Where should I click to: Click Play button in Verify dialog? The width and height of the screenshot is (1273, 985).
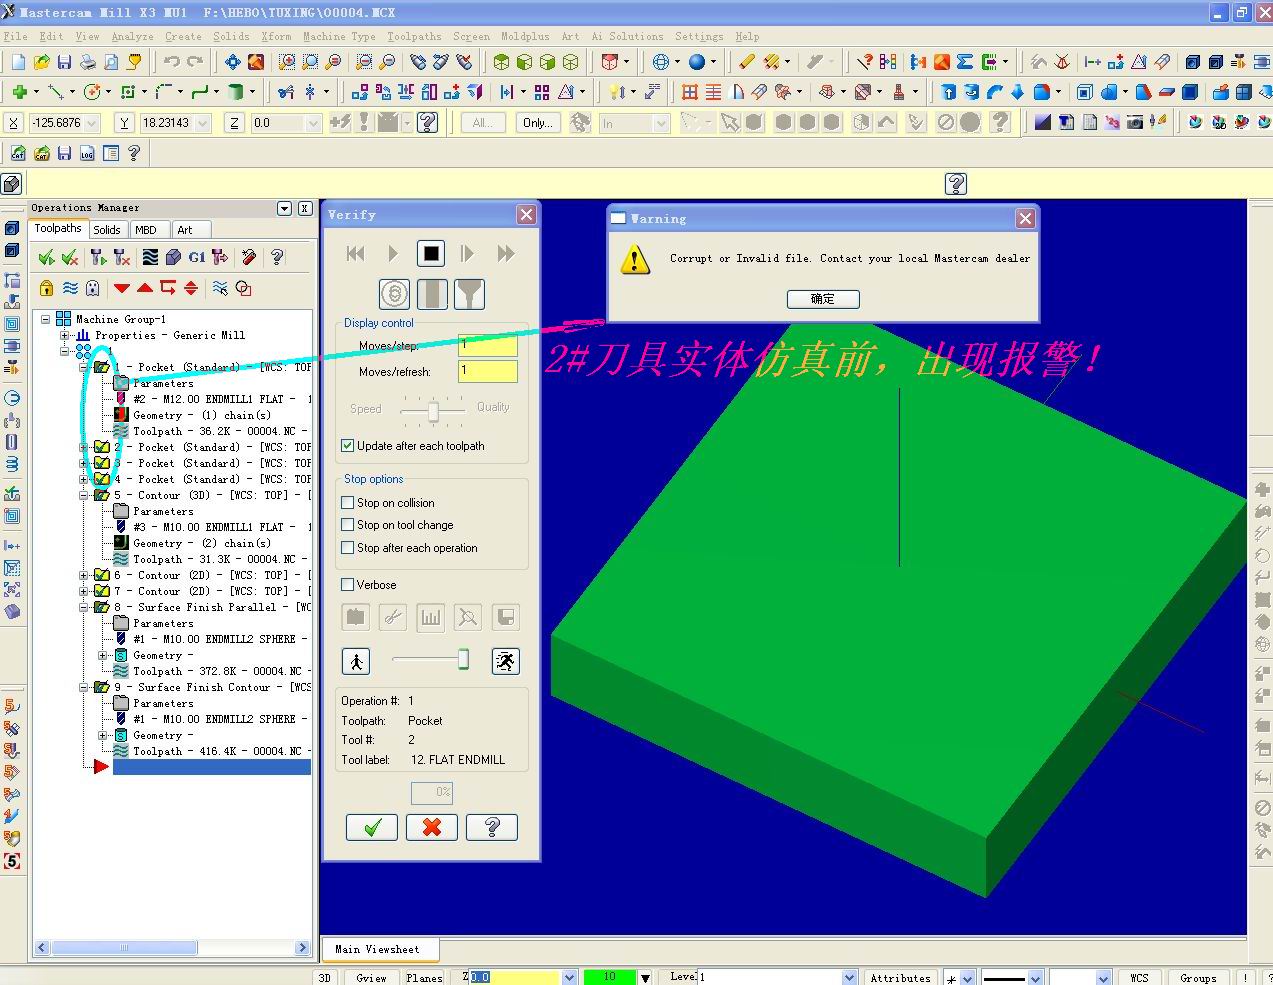393,254
